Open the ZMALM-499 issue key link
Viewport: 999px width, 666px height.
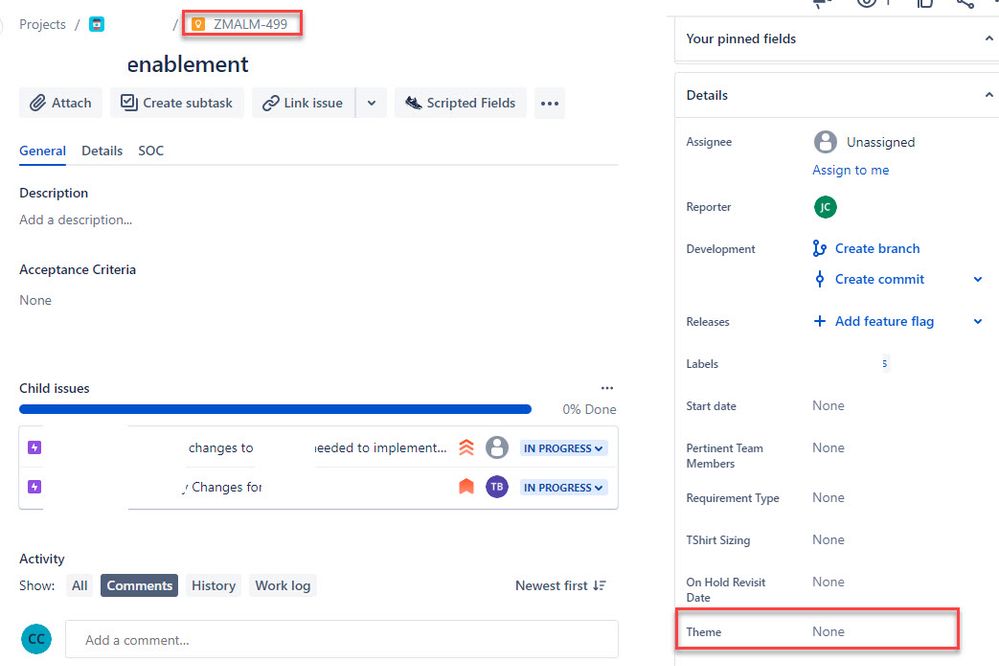250,24
